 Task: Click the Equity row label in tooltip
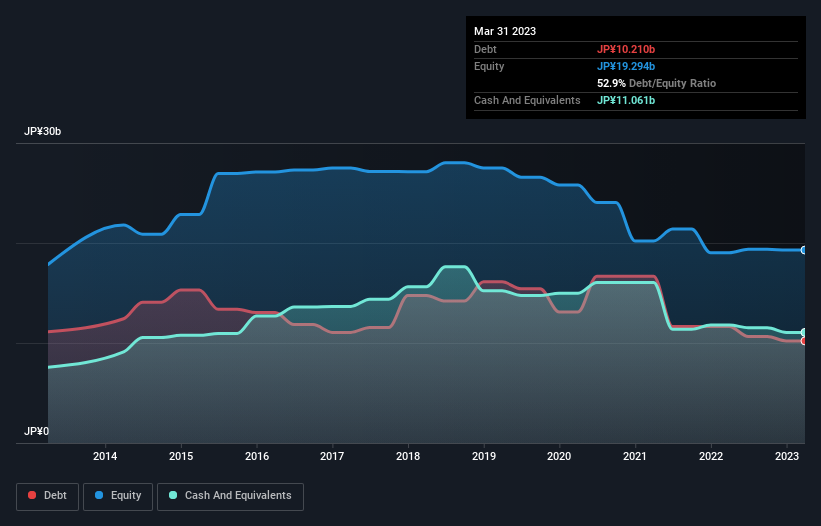coord(489,66)
